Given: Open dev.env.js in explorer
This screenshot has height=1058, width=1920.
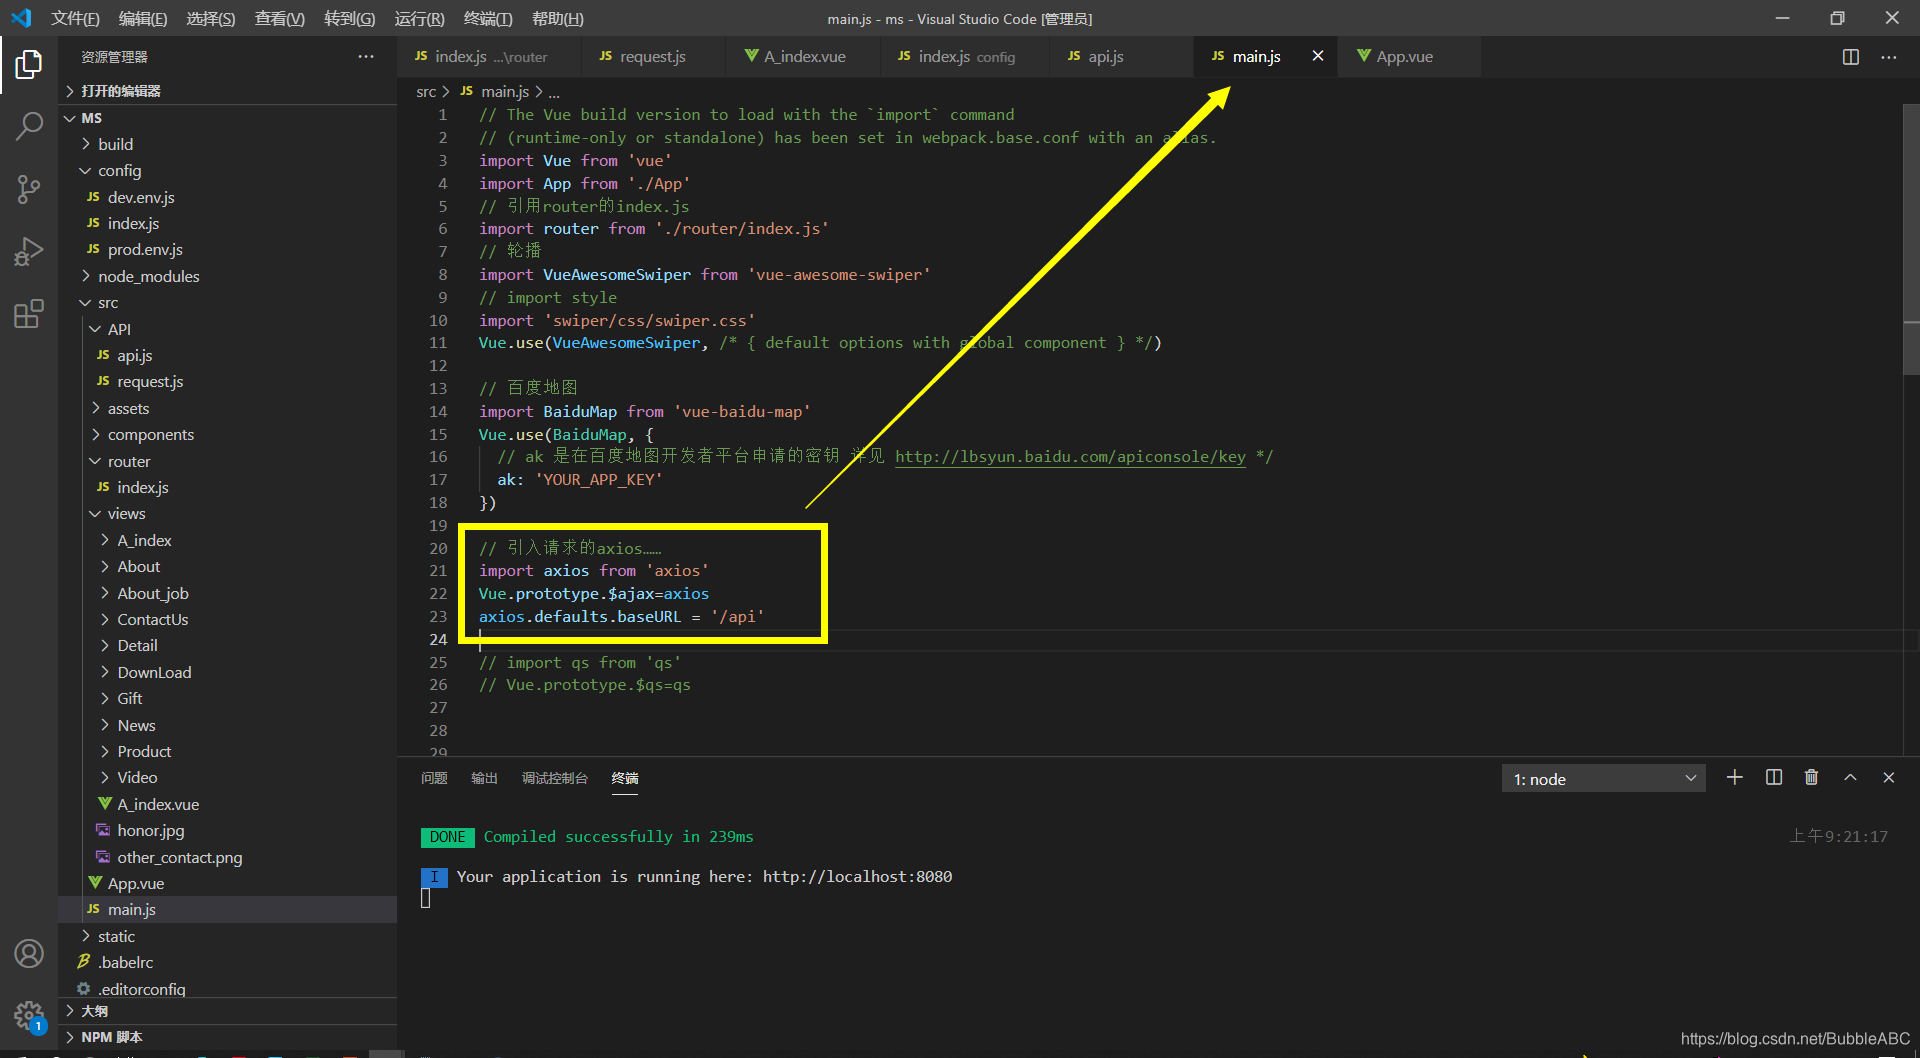Looking at the screenshot, I should (228, 198).
